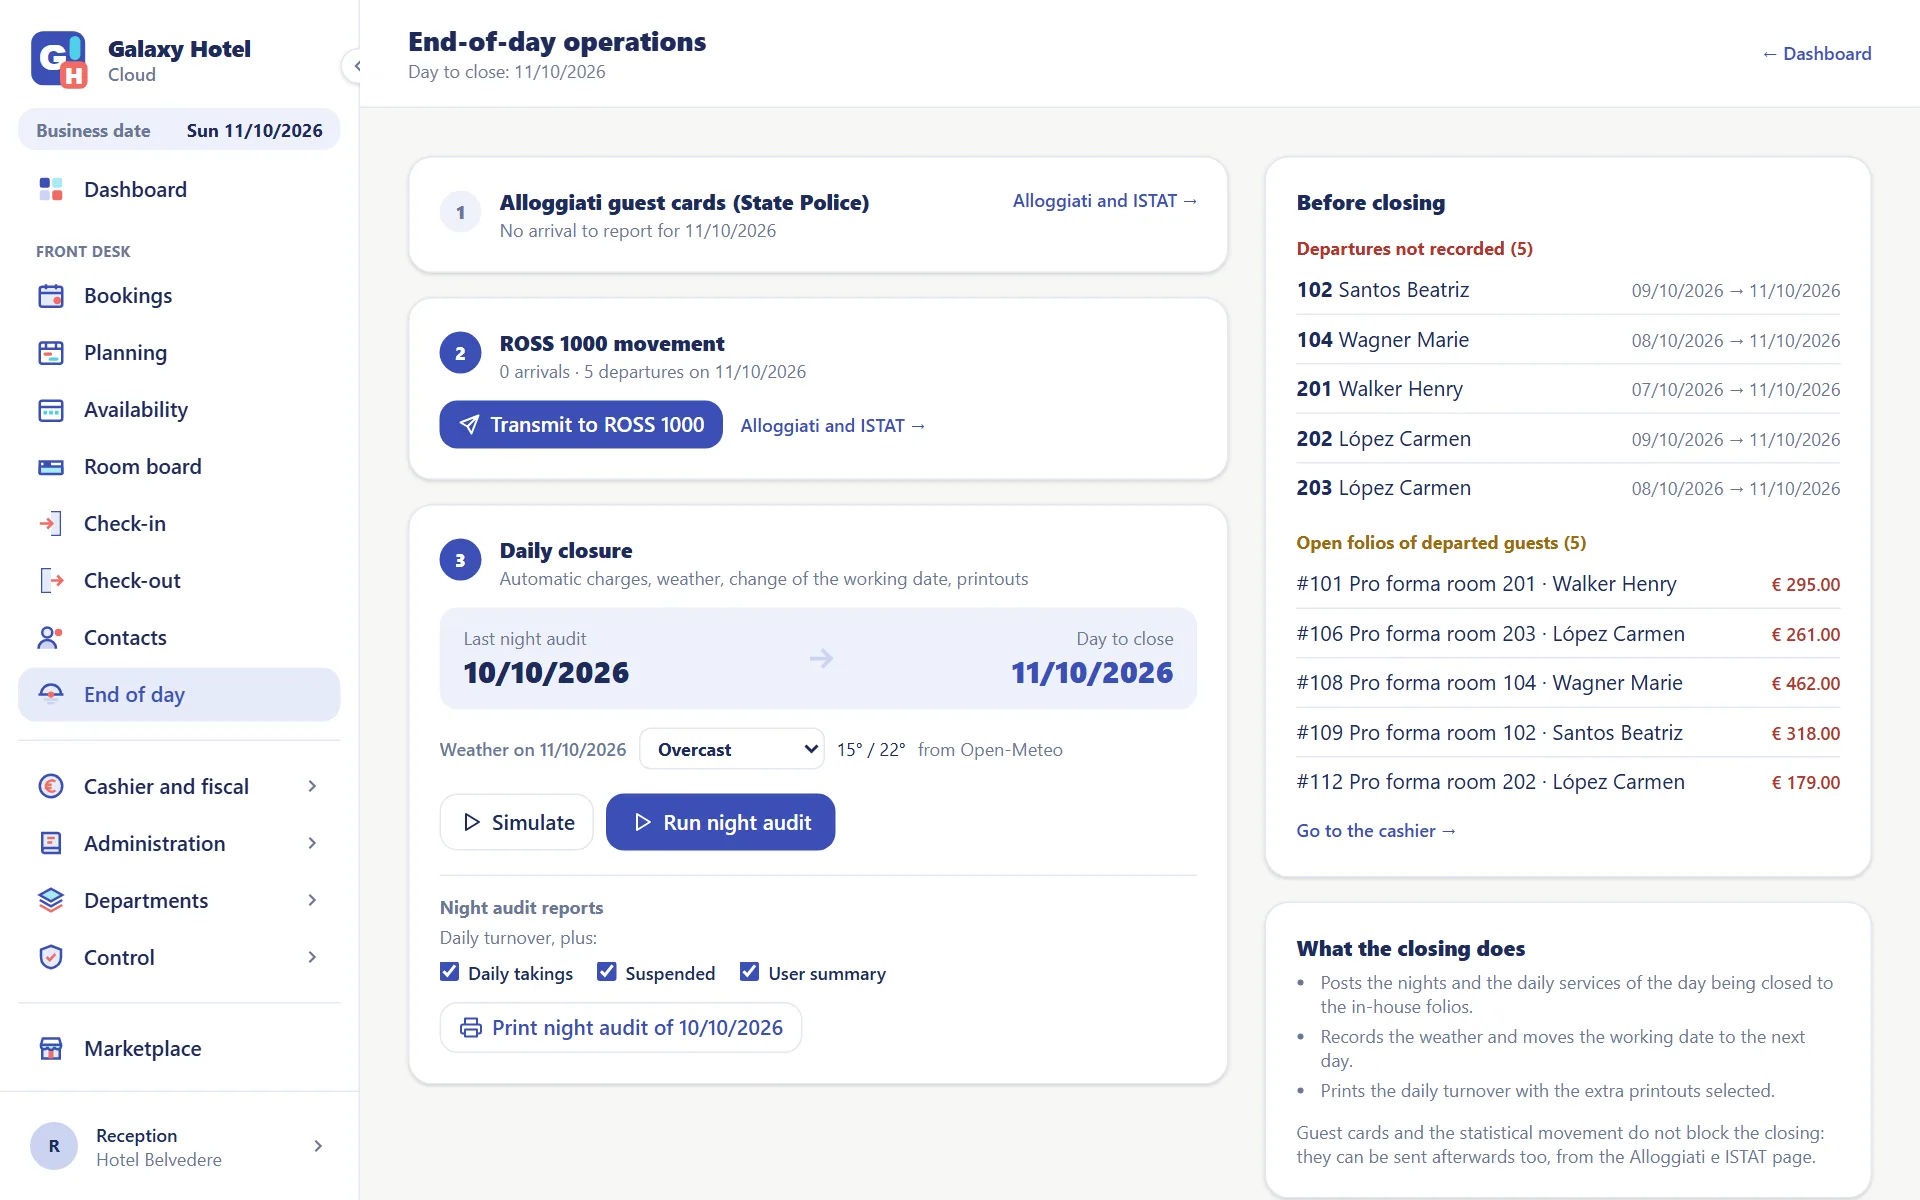The image size is (1920, 1200).
Task: Click the Room board bed icon
Action: click(51, 466)
